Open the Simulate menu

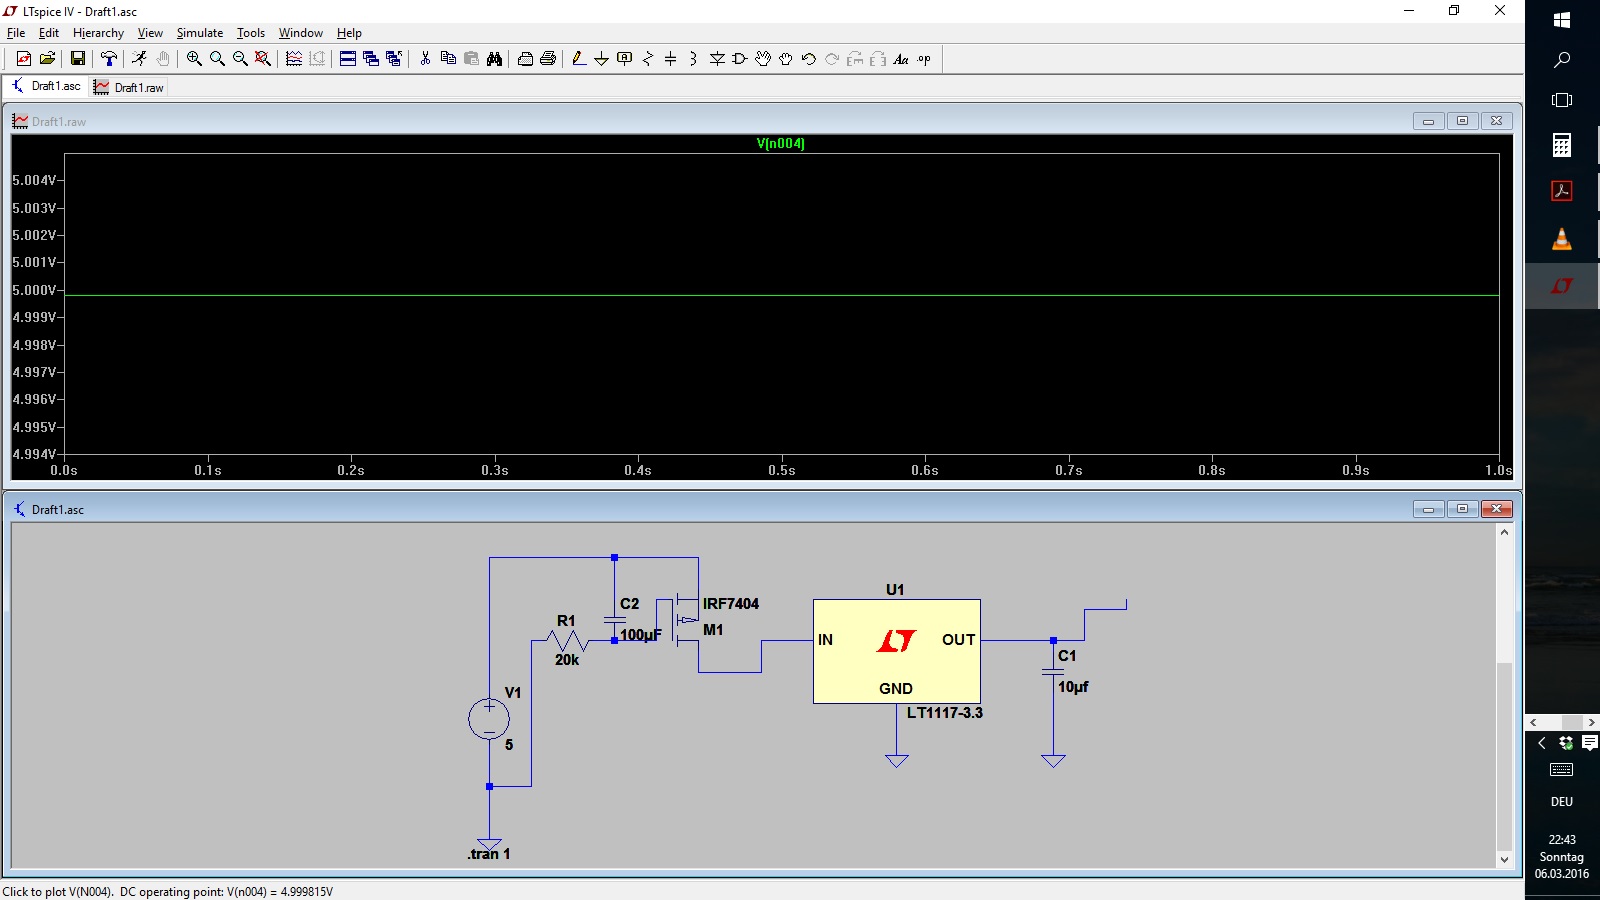point(200,33)
